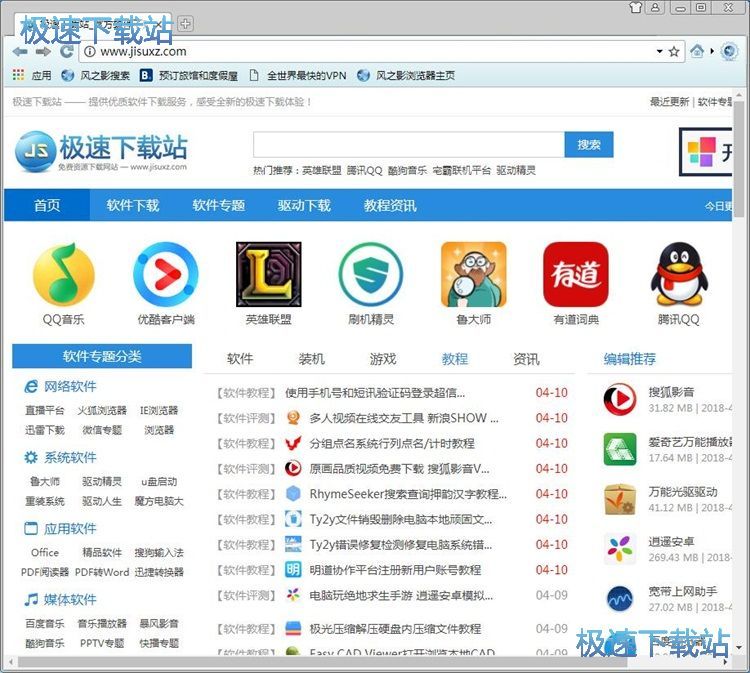
Task: Click the browser skin shirt icon
Action: point(635,7)
